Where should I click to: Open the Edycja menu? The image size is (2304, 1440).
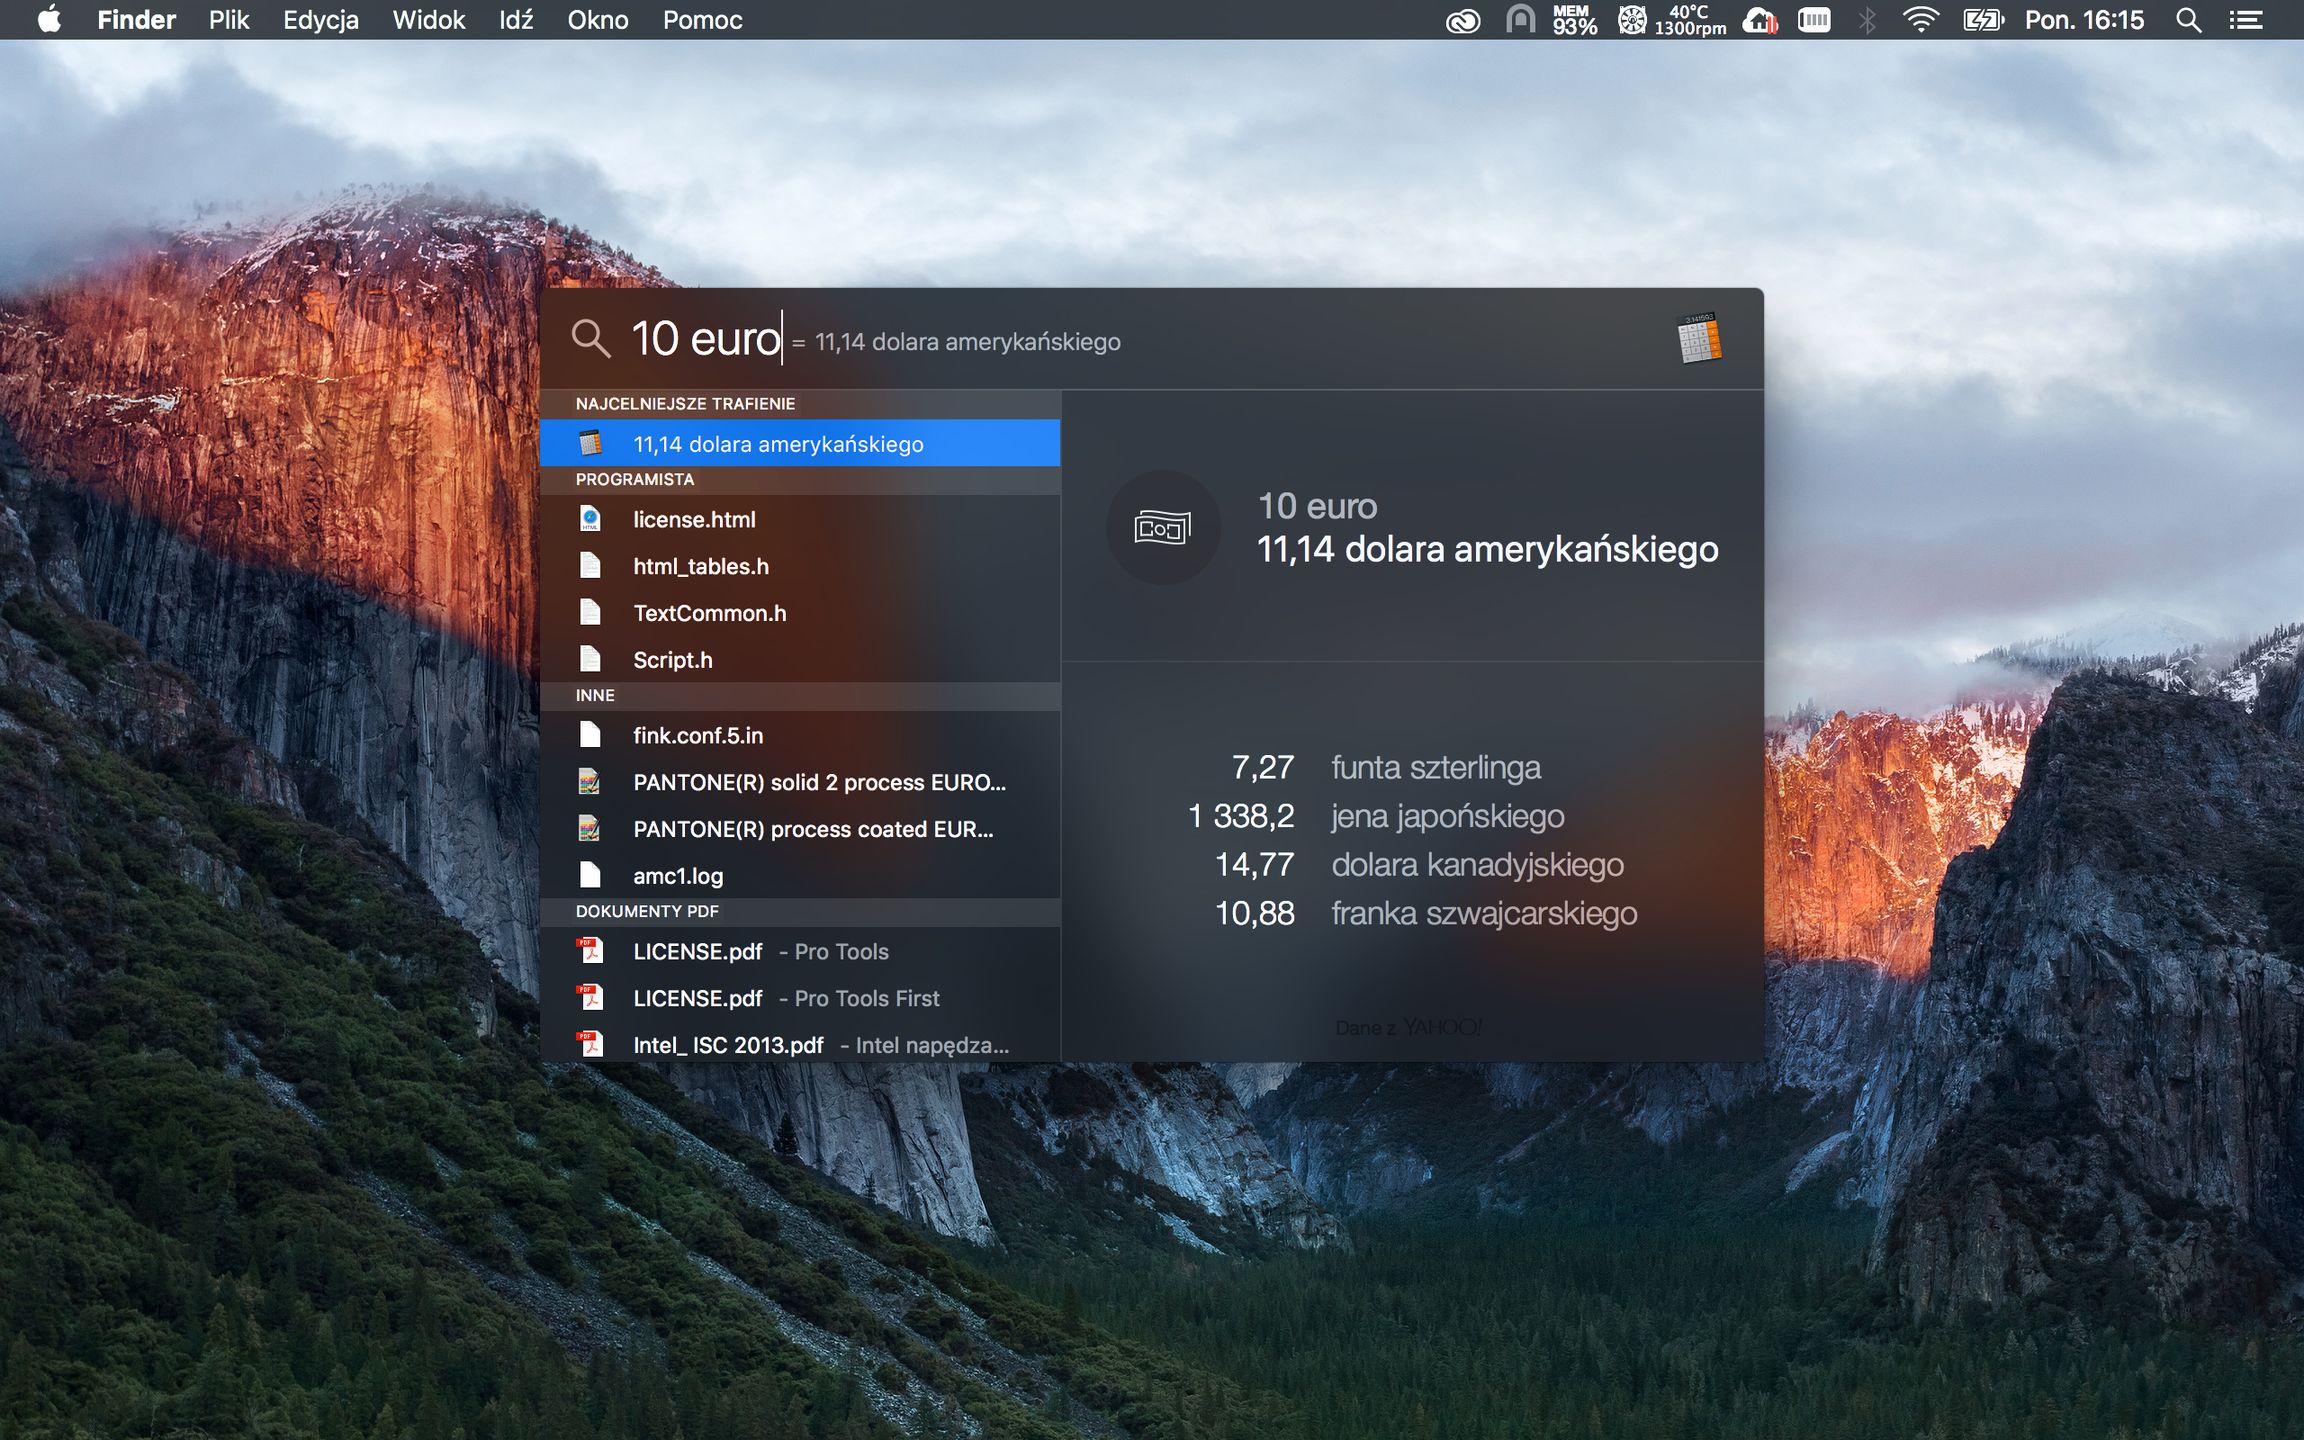point(320,20)
